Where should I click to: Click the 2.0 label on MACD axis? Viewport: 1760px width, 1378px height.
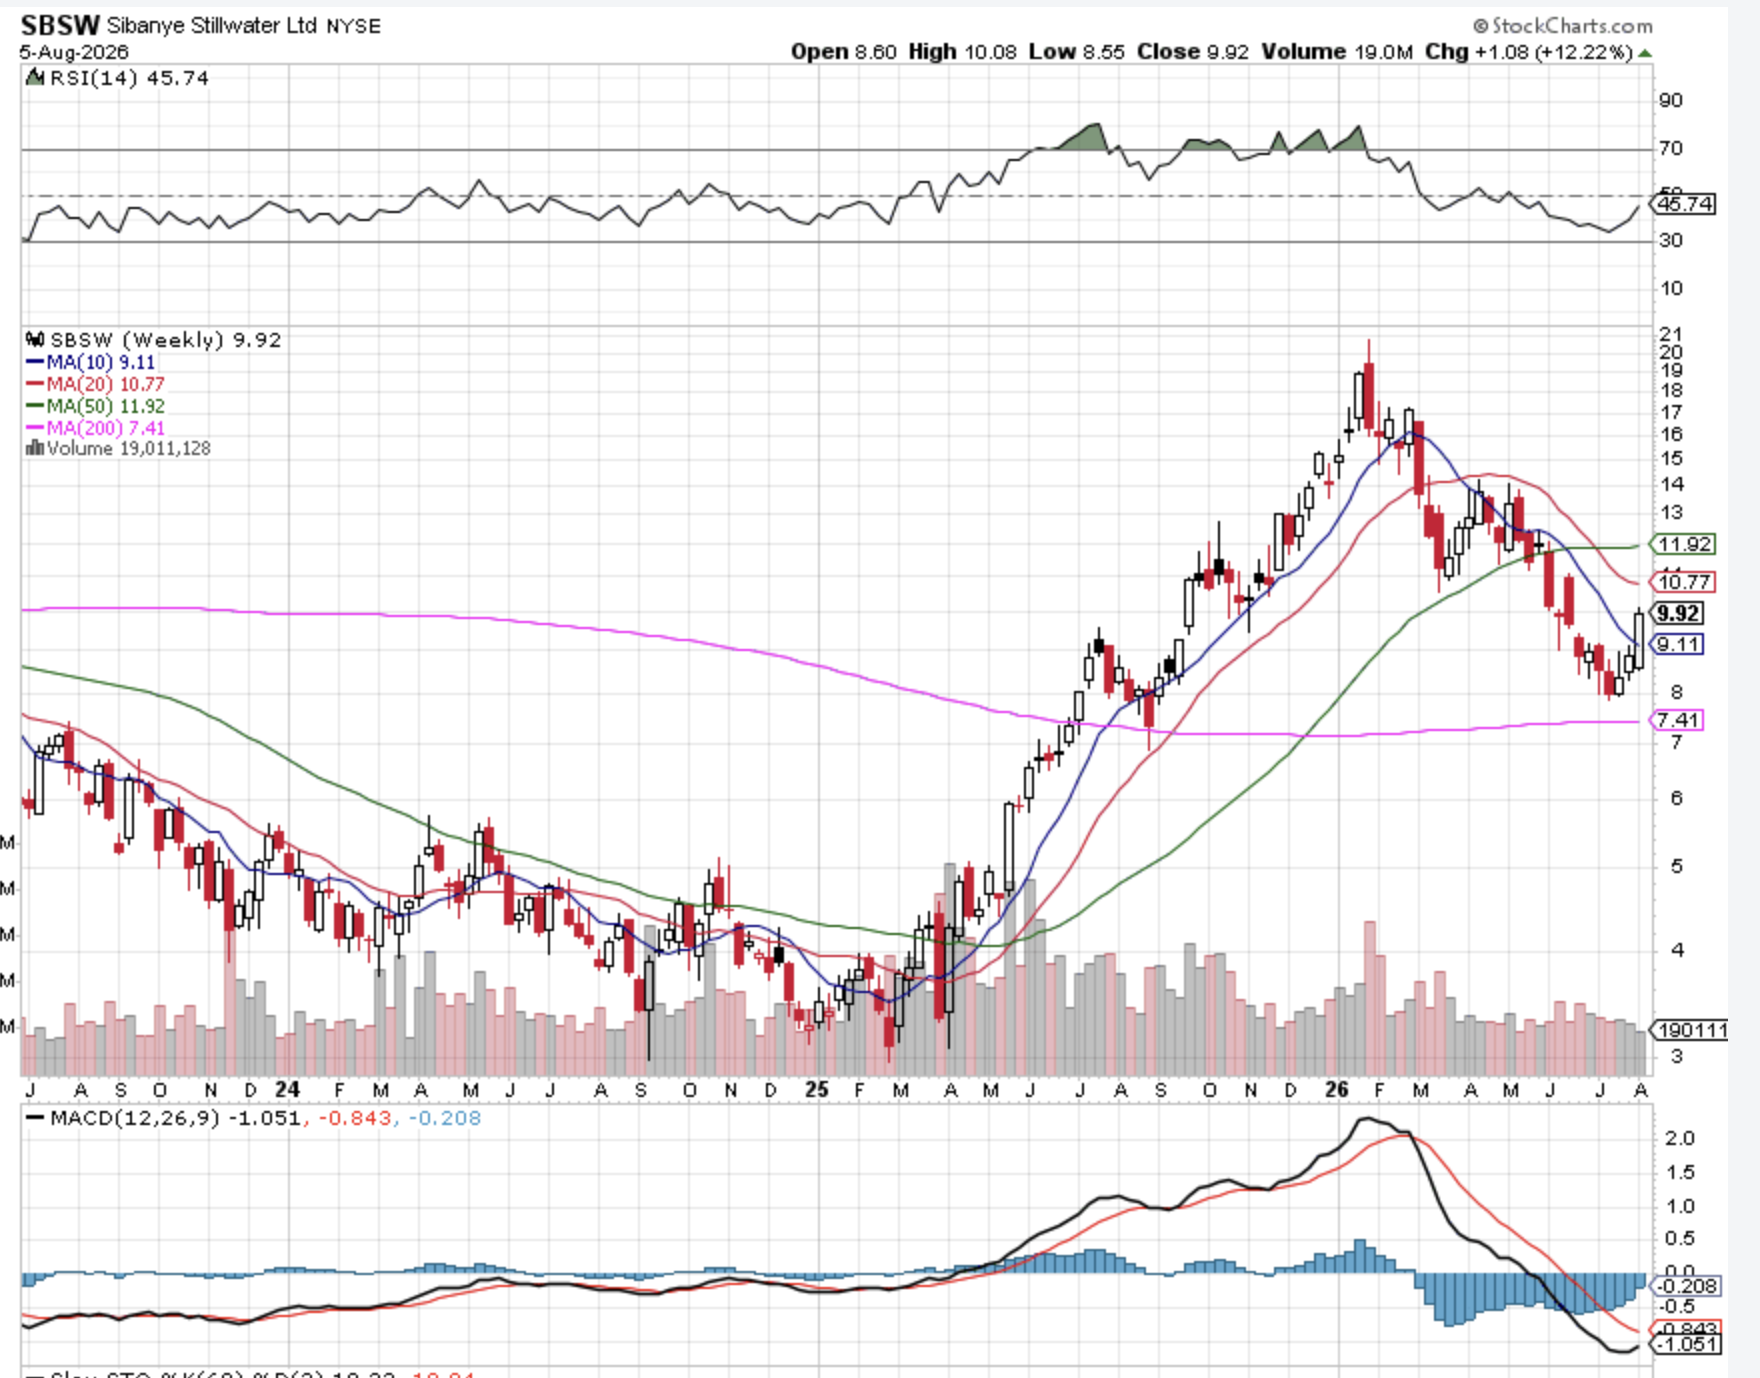pyautogui.click(x=1680, y=1138)
